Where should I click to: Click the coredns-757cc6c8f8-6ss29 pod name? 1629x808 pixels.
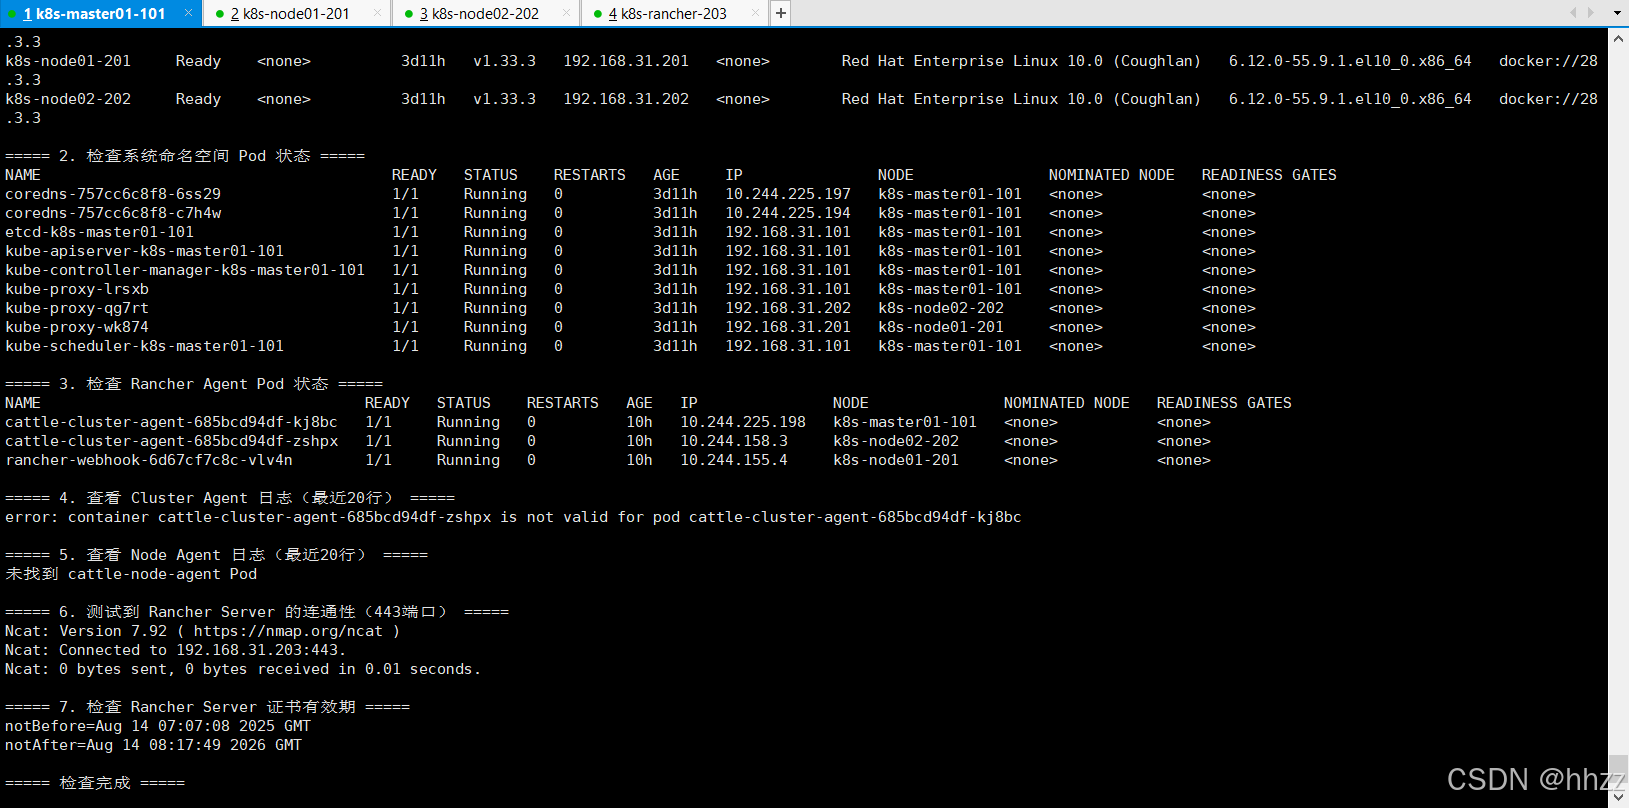pyautogui.click(x=113, y=194)
